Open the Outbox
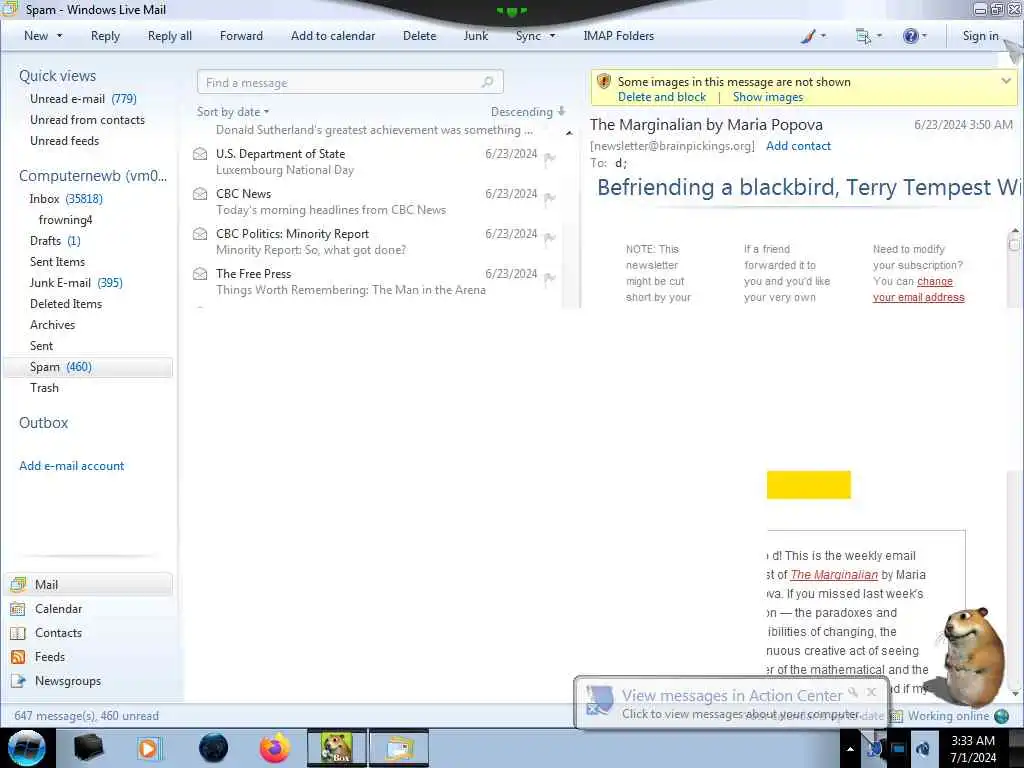 pos(43,423)
